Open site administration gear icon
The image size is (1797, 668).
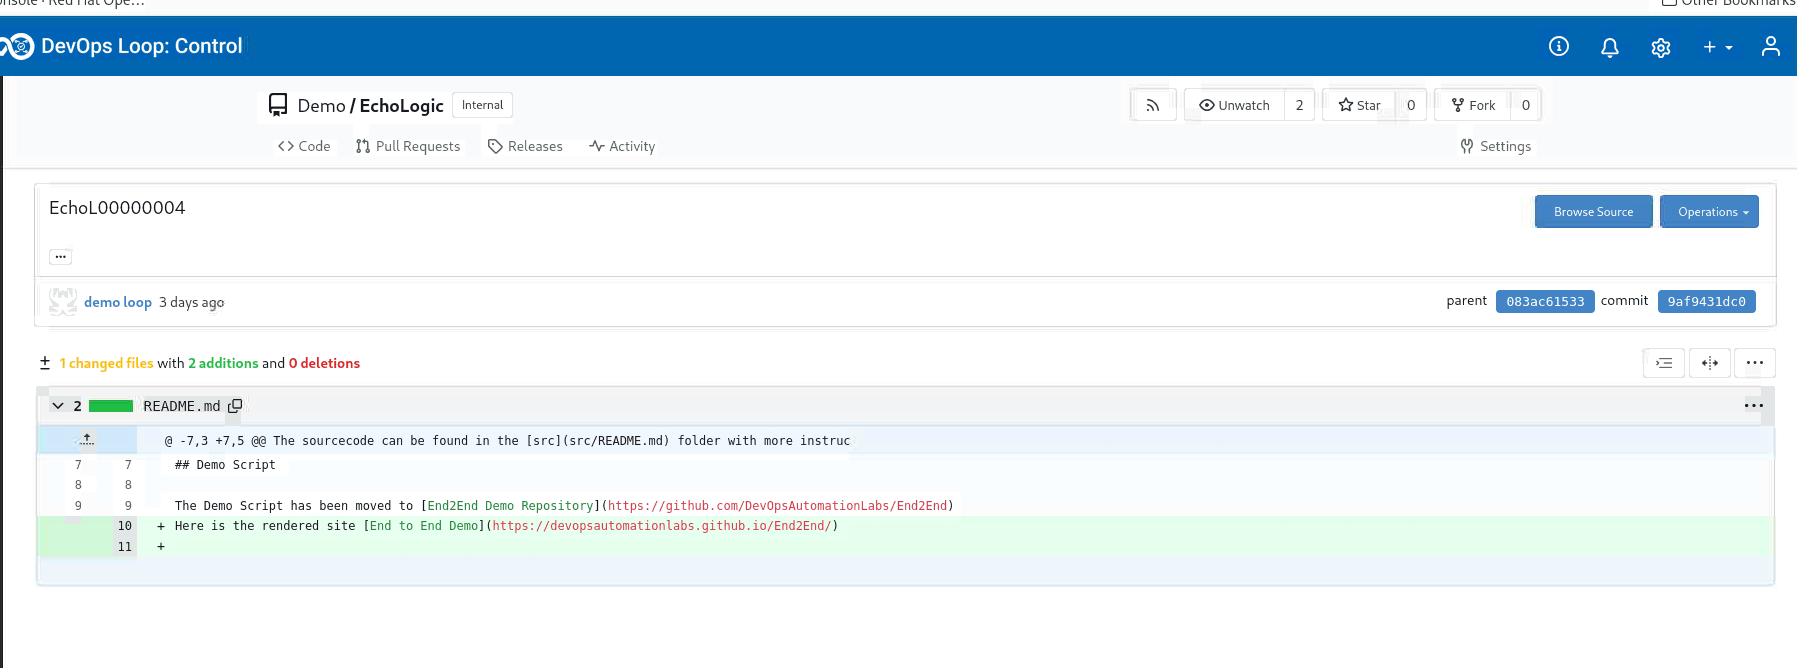[x=1660, y=47]
